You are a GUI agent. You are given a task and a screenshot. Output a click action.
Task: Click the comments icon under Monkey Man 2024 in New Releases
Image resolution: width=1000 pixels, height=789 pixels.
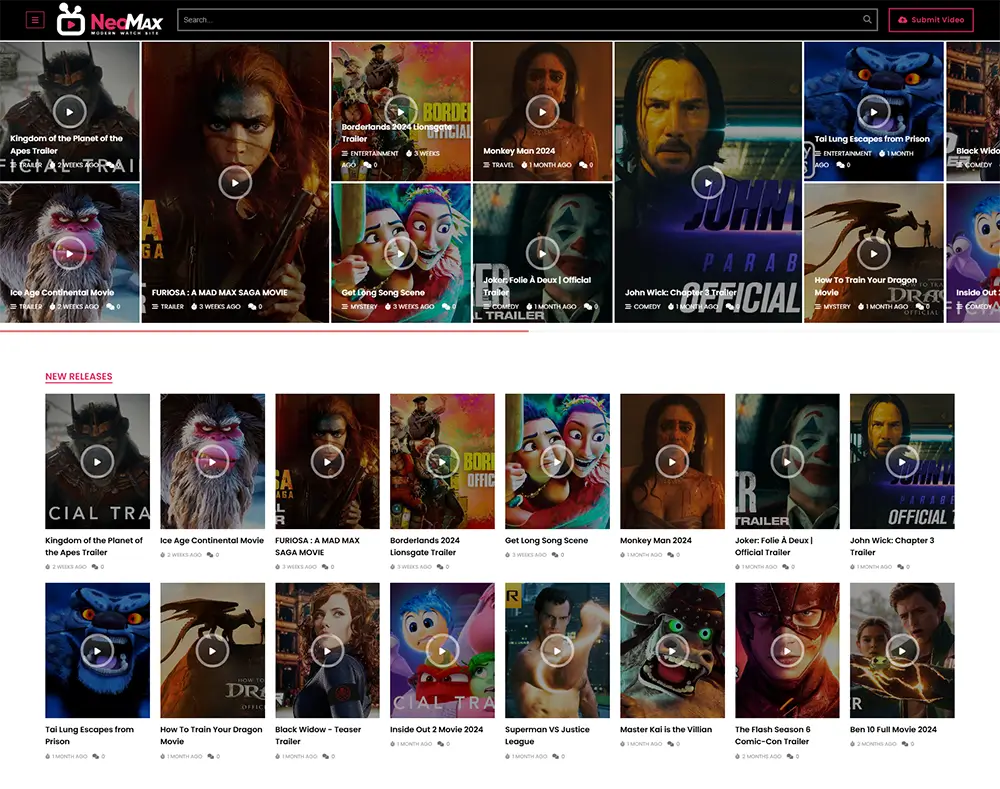click(670, 555)
